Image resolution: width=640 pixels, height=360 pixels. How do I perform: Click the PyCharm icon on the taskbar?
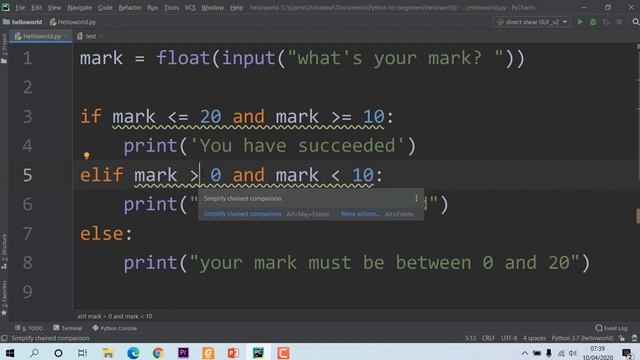point(258,353)
